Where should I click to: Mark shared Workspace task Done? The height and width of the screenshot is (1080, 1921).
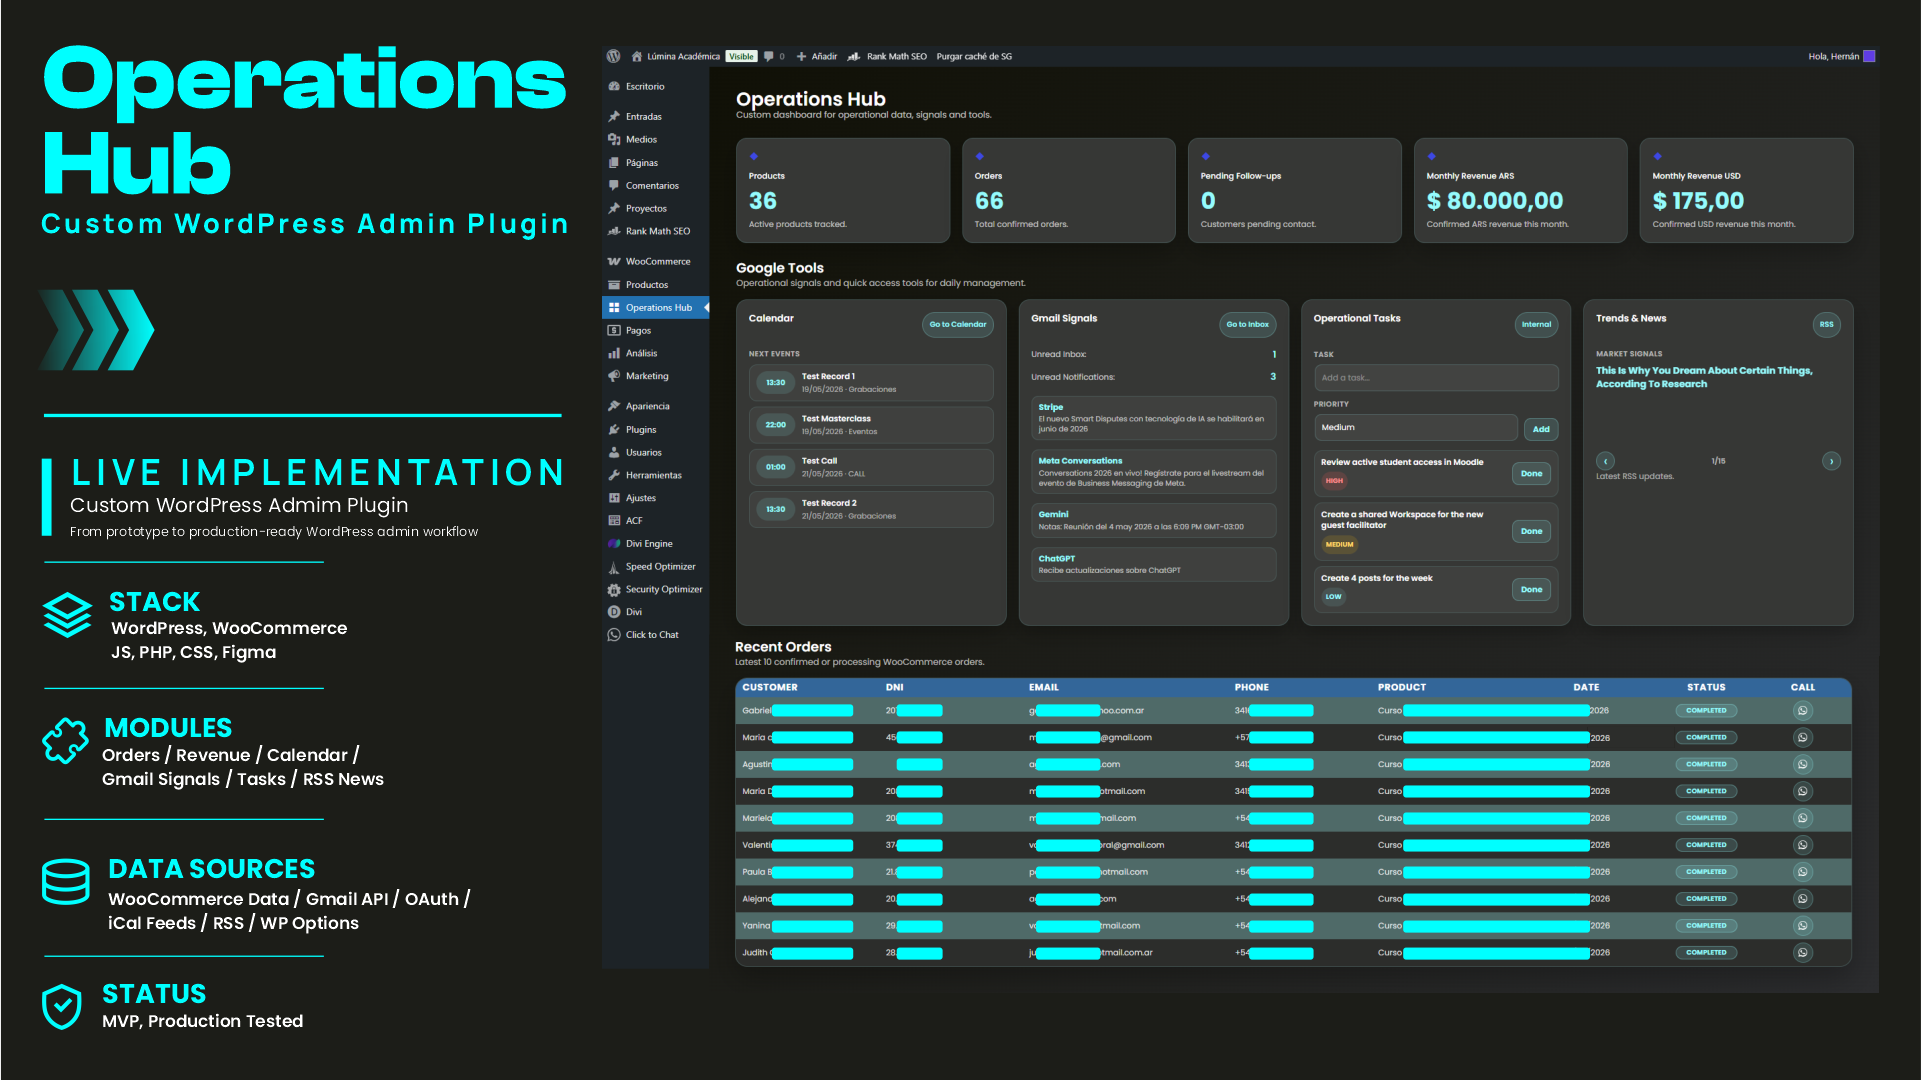click(x=1531, y=532)
